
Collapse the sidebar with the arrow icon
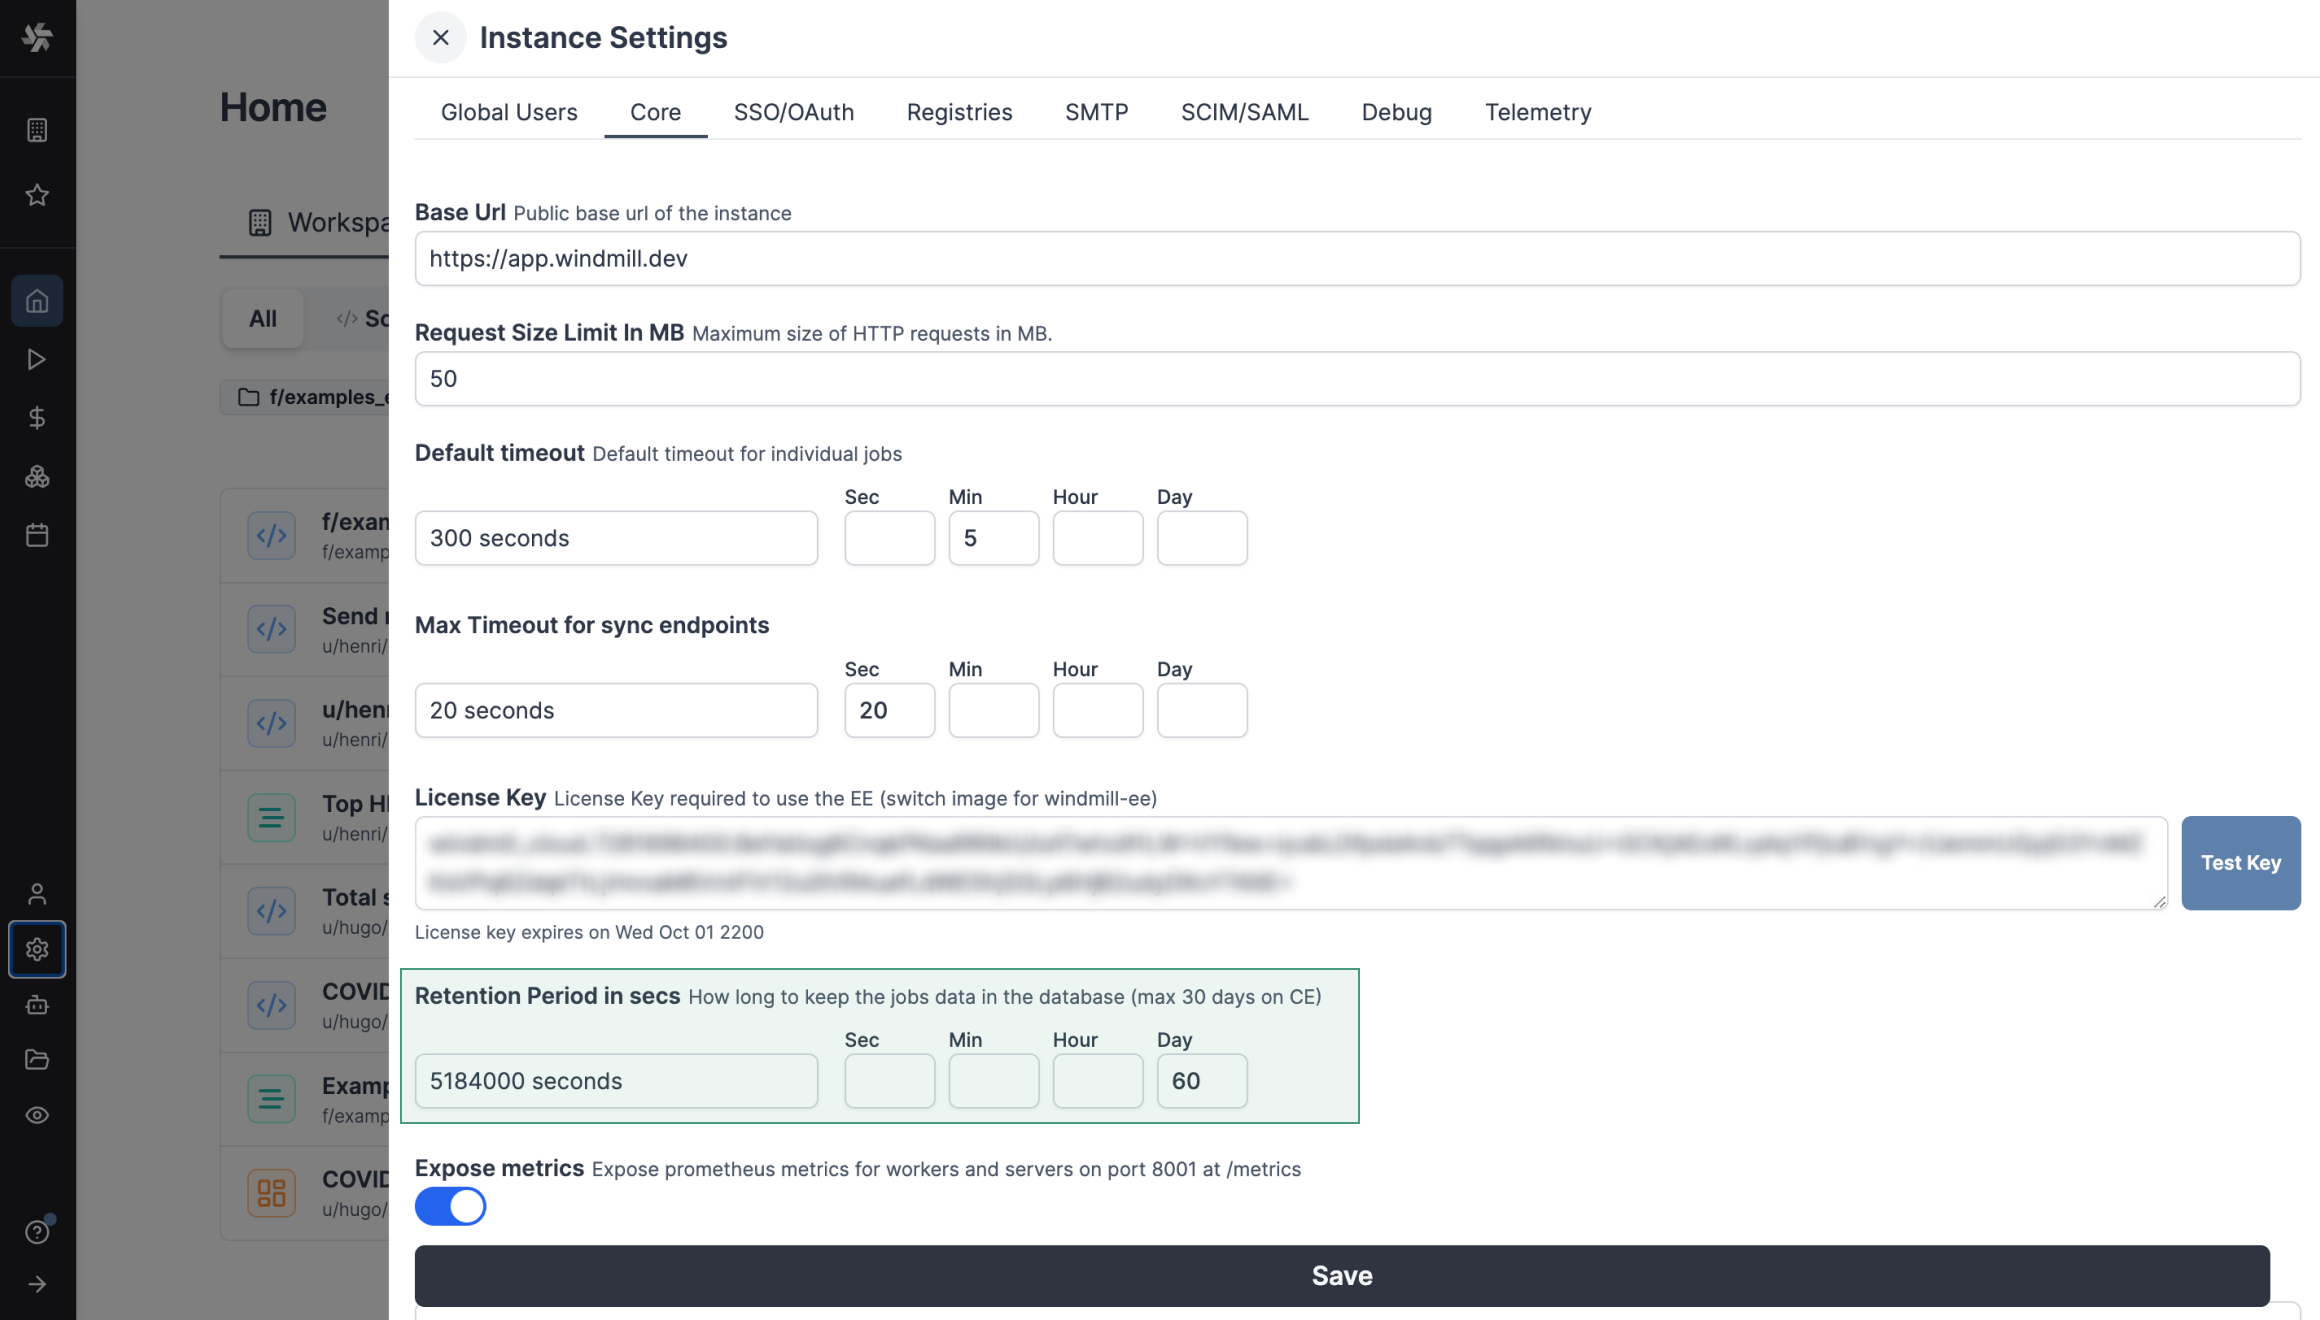[37, 1284]
